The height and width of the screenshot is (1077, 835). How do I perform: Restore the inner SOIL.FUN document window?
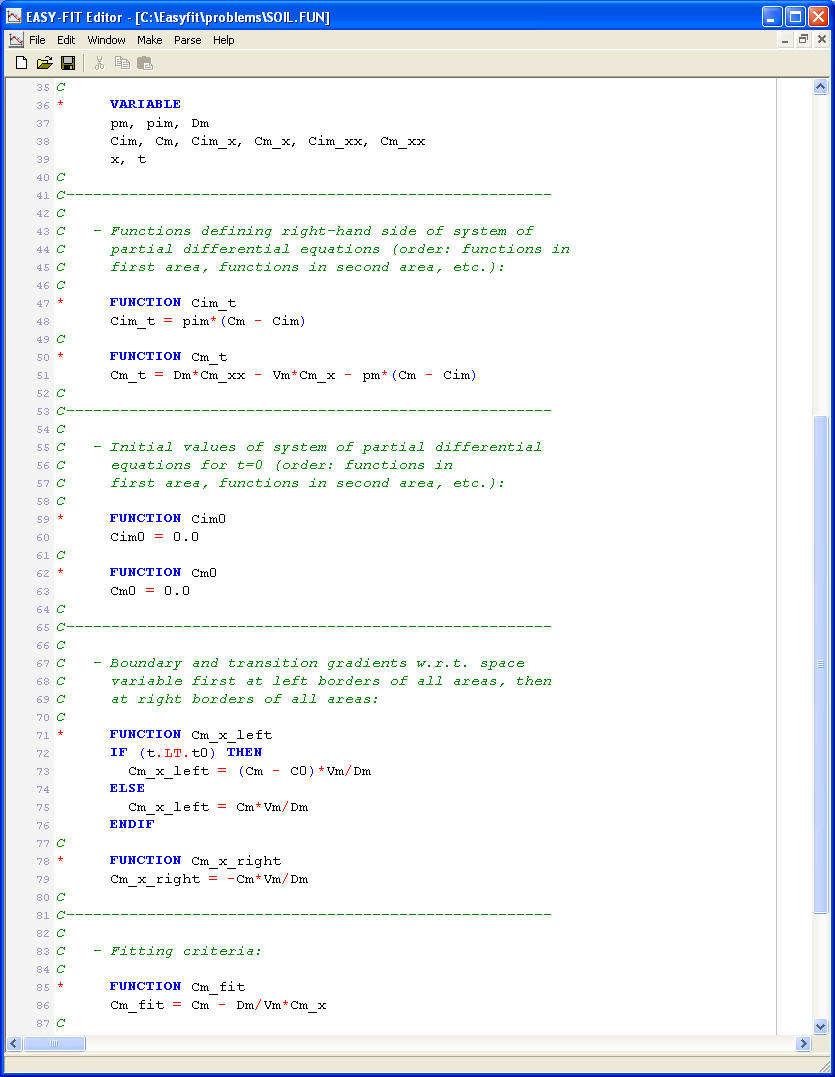coord(803,40)
